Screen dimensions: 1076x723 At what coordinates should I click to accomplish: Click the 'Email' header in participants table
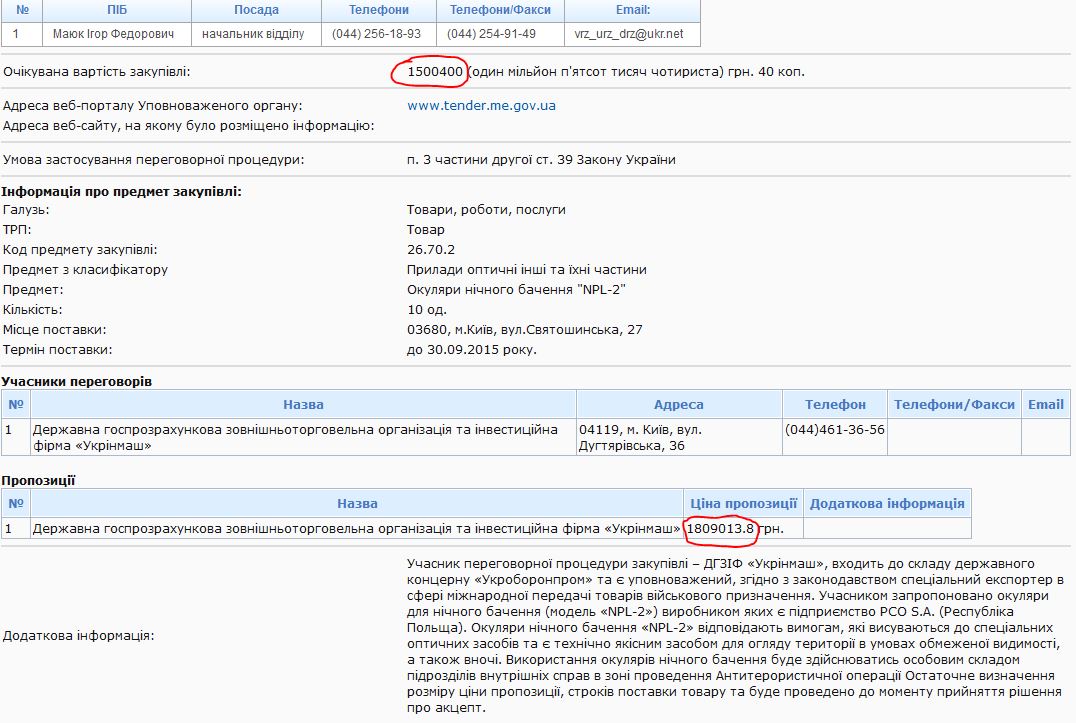tap(1045, 405)
